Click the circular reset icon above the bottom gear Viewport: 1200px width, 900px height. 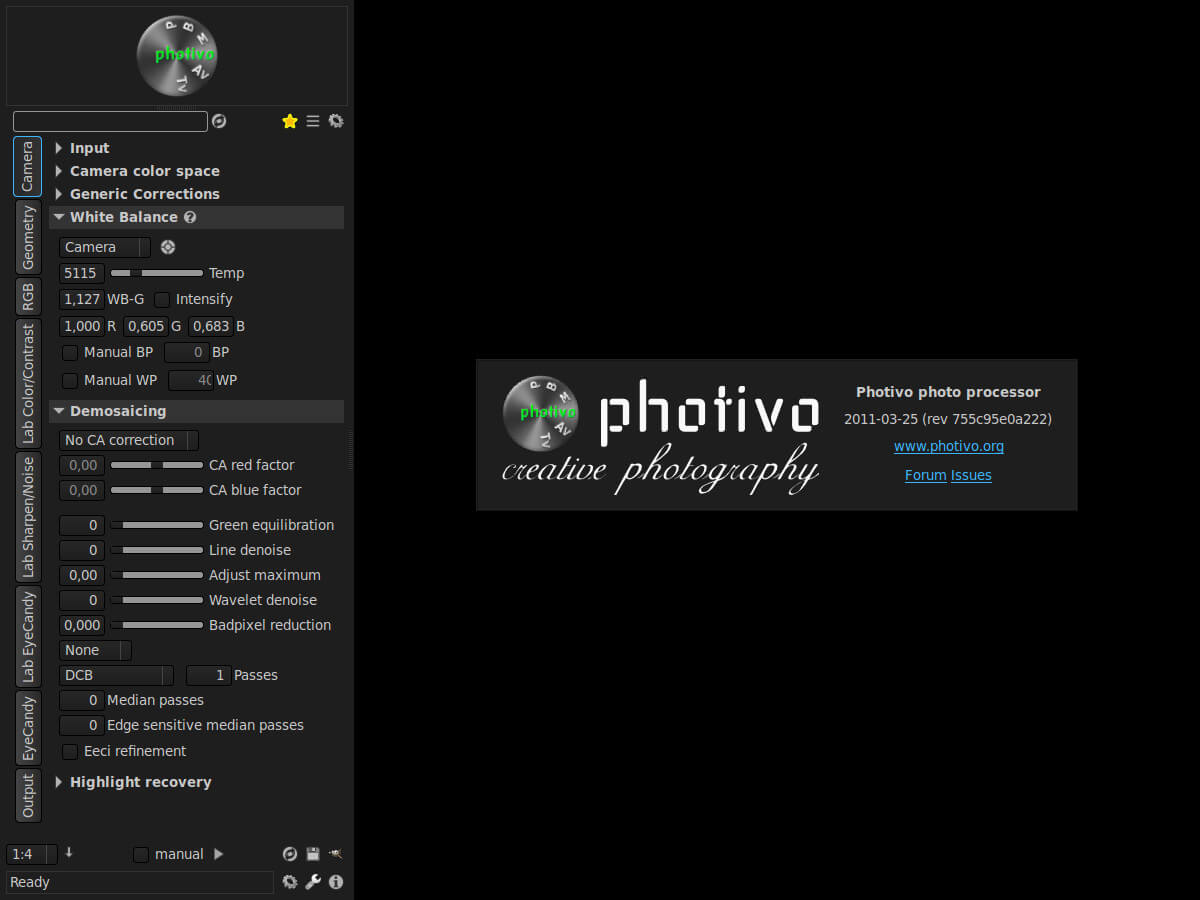coord(290,854)
